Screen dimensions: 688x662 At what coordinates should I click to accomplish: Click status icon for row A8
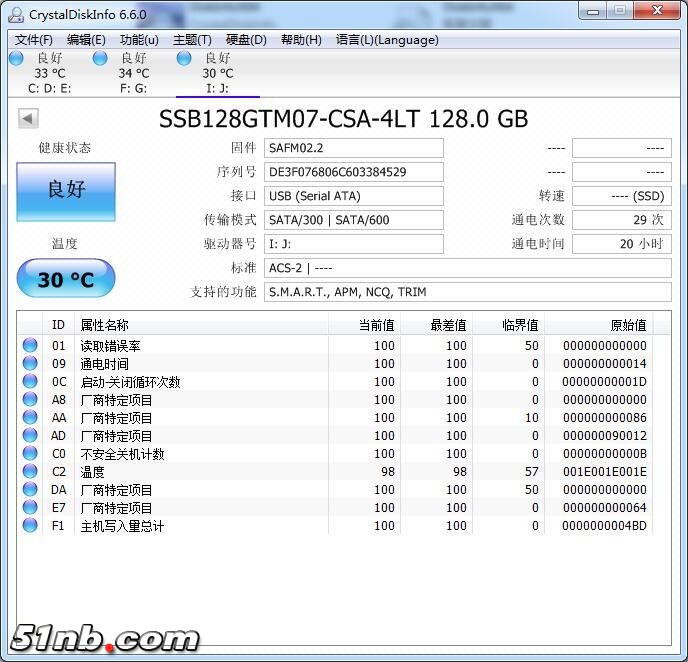30,399
